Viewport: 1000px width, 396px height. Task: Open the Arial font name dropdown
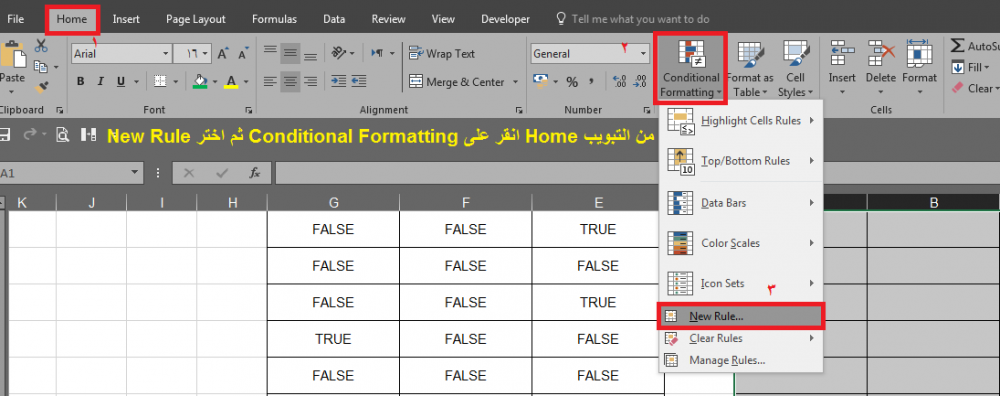(166, 54)
